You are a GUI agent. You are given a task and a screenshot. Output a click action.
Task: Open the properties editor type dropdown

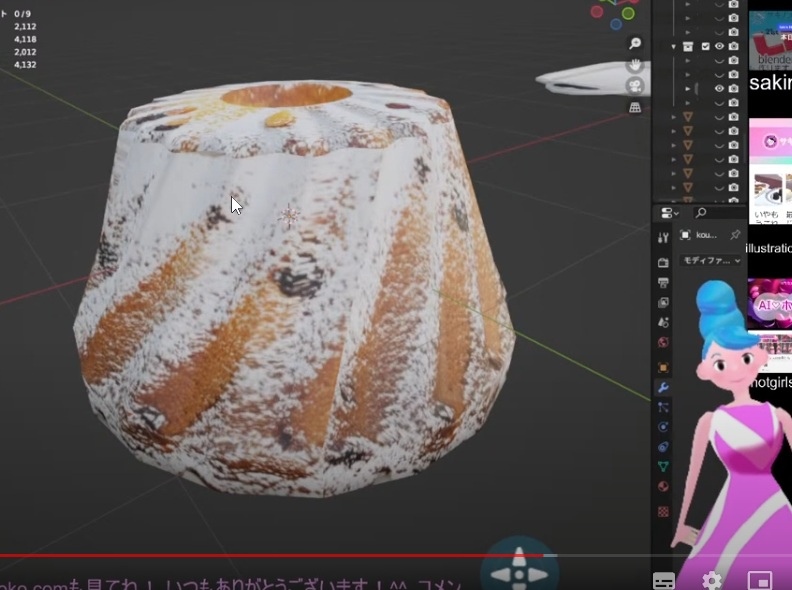[x=668, y=213]
